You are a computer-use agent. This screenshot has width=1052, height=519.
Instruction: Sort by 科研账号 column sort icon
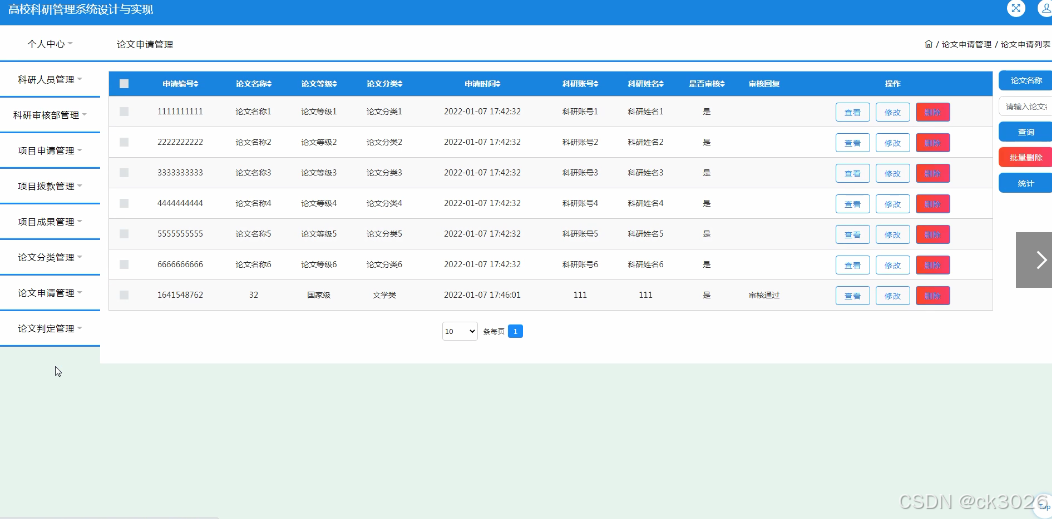tap(596, 84)
